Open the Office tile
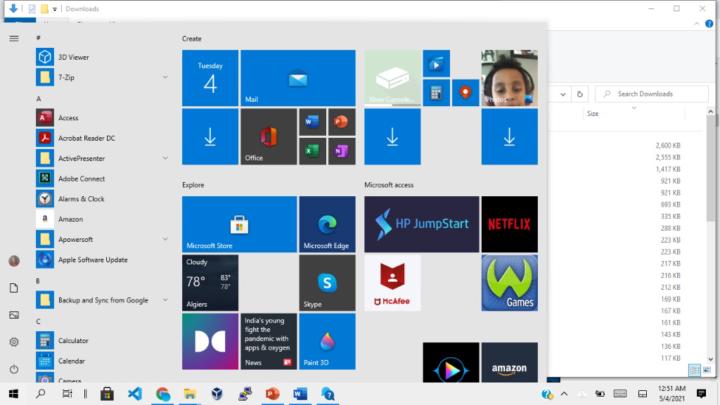Viewport: 720px width, 405px height. coord(268,137)
